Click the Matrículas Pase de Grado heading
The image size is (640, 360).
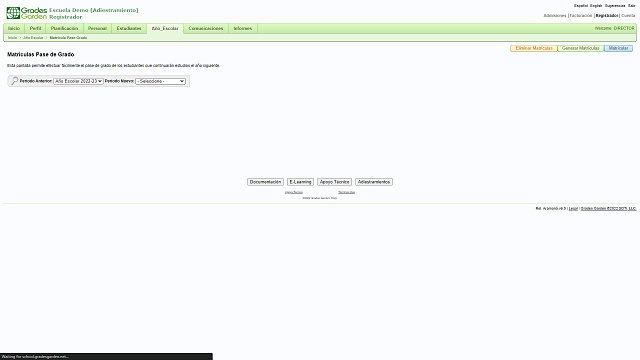coord(40,54)
